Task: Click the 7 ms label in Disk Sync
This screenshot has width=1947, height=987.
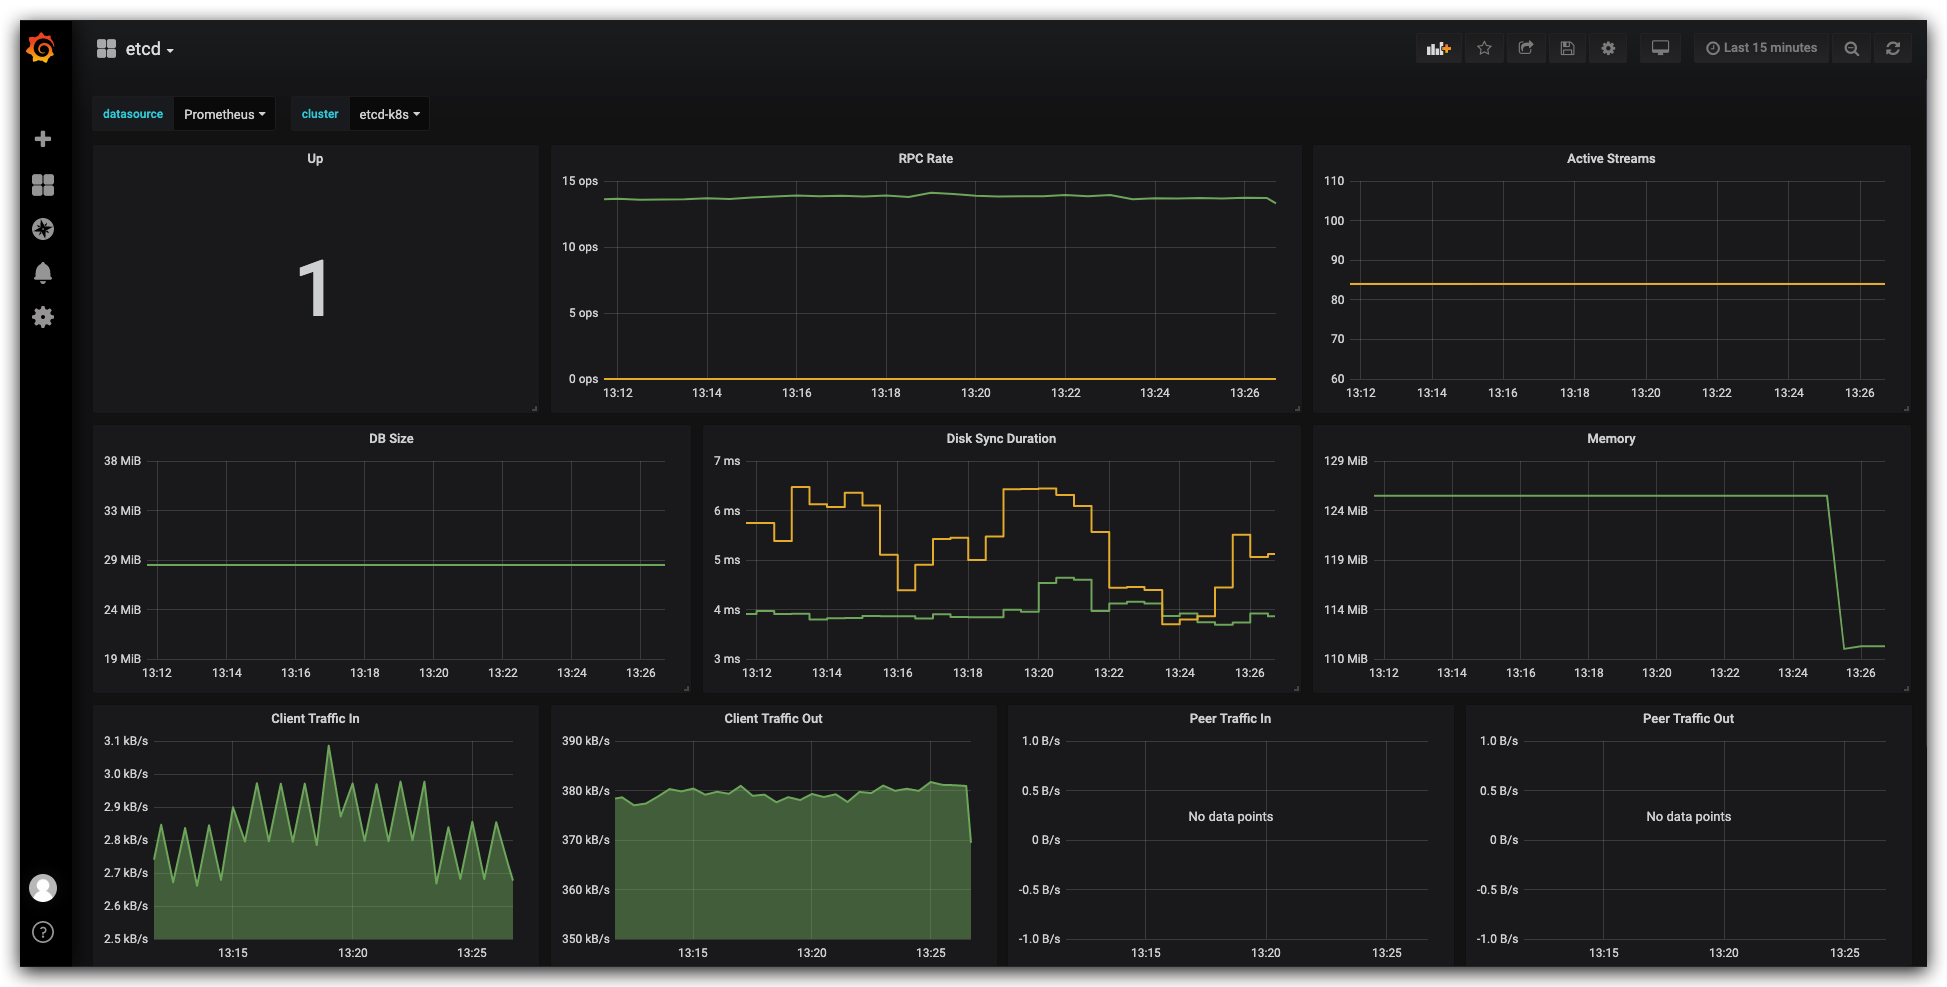Action: 727,461
